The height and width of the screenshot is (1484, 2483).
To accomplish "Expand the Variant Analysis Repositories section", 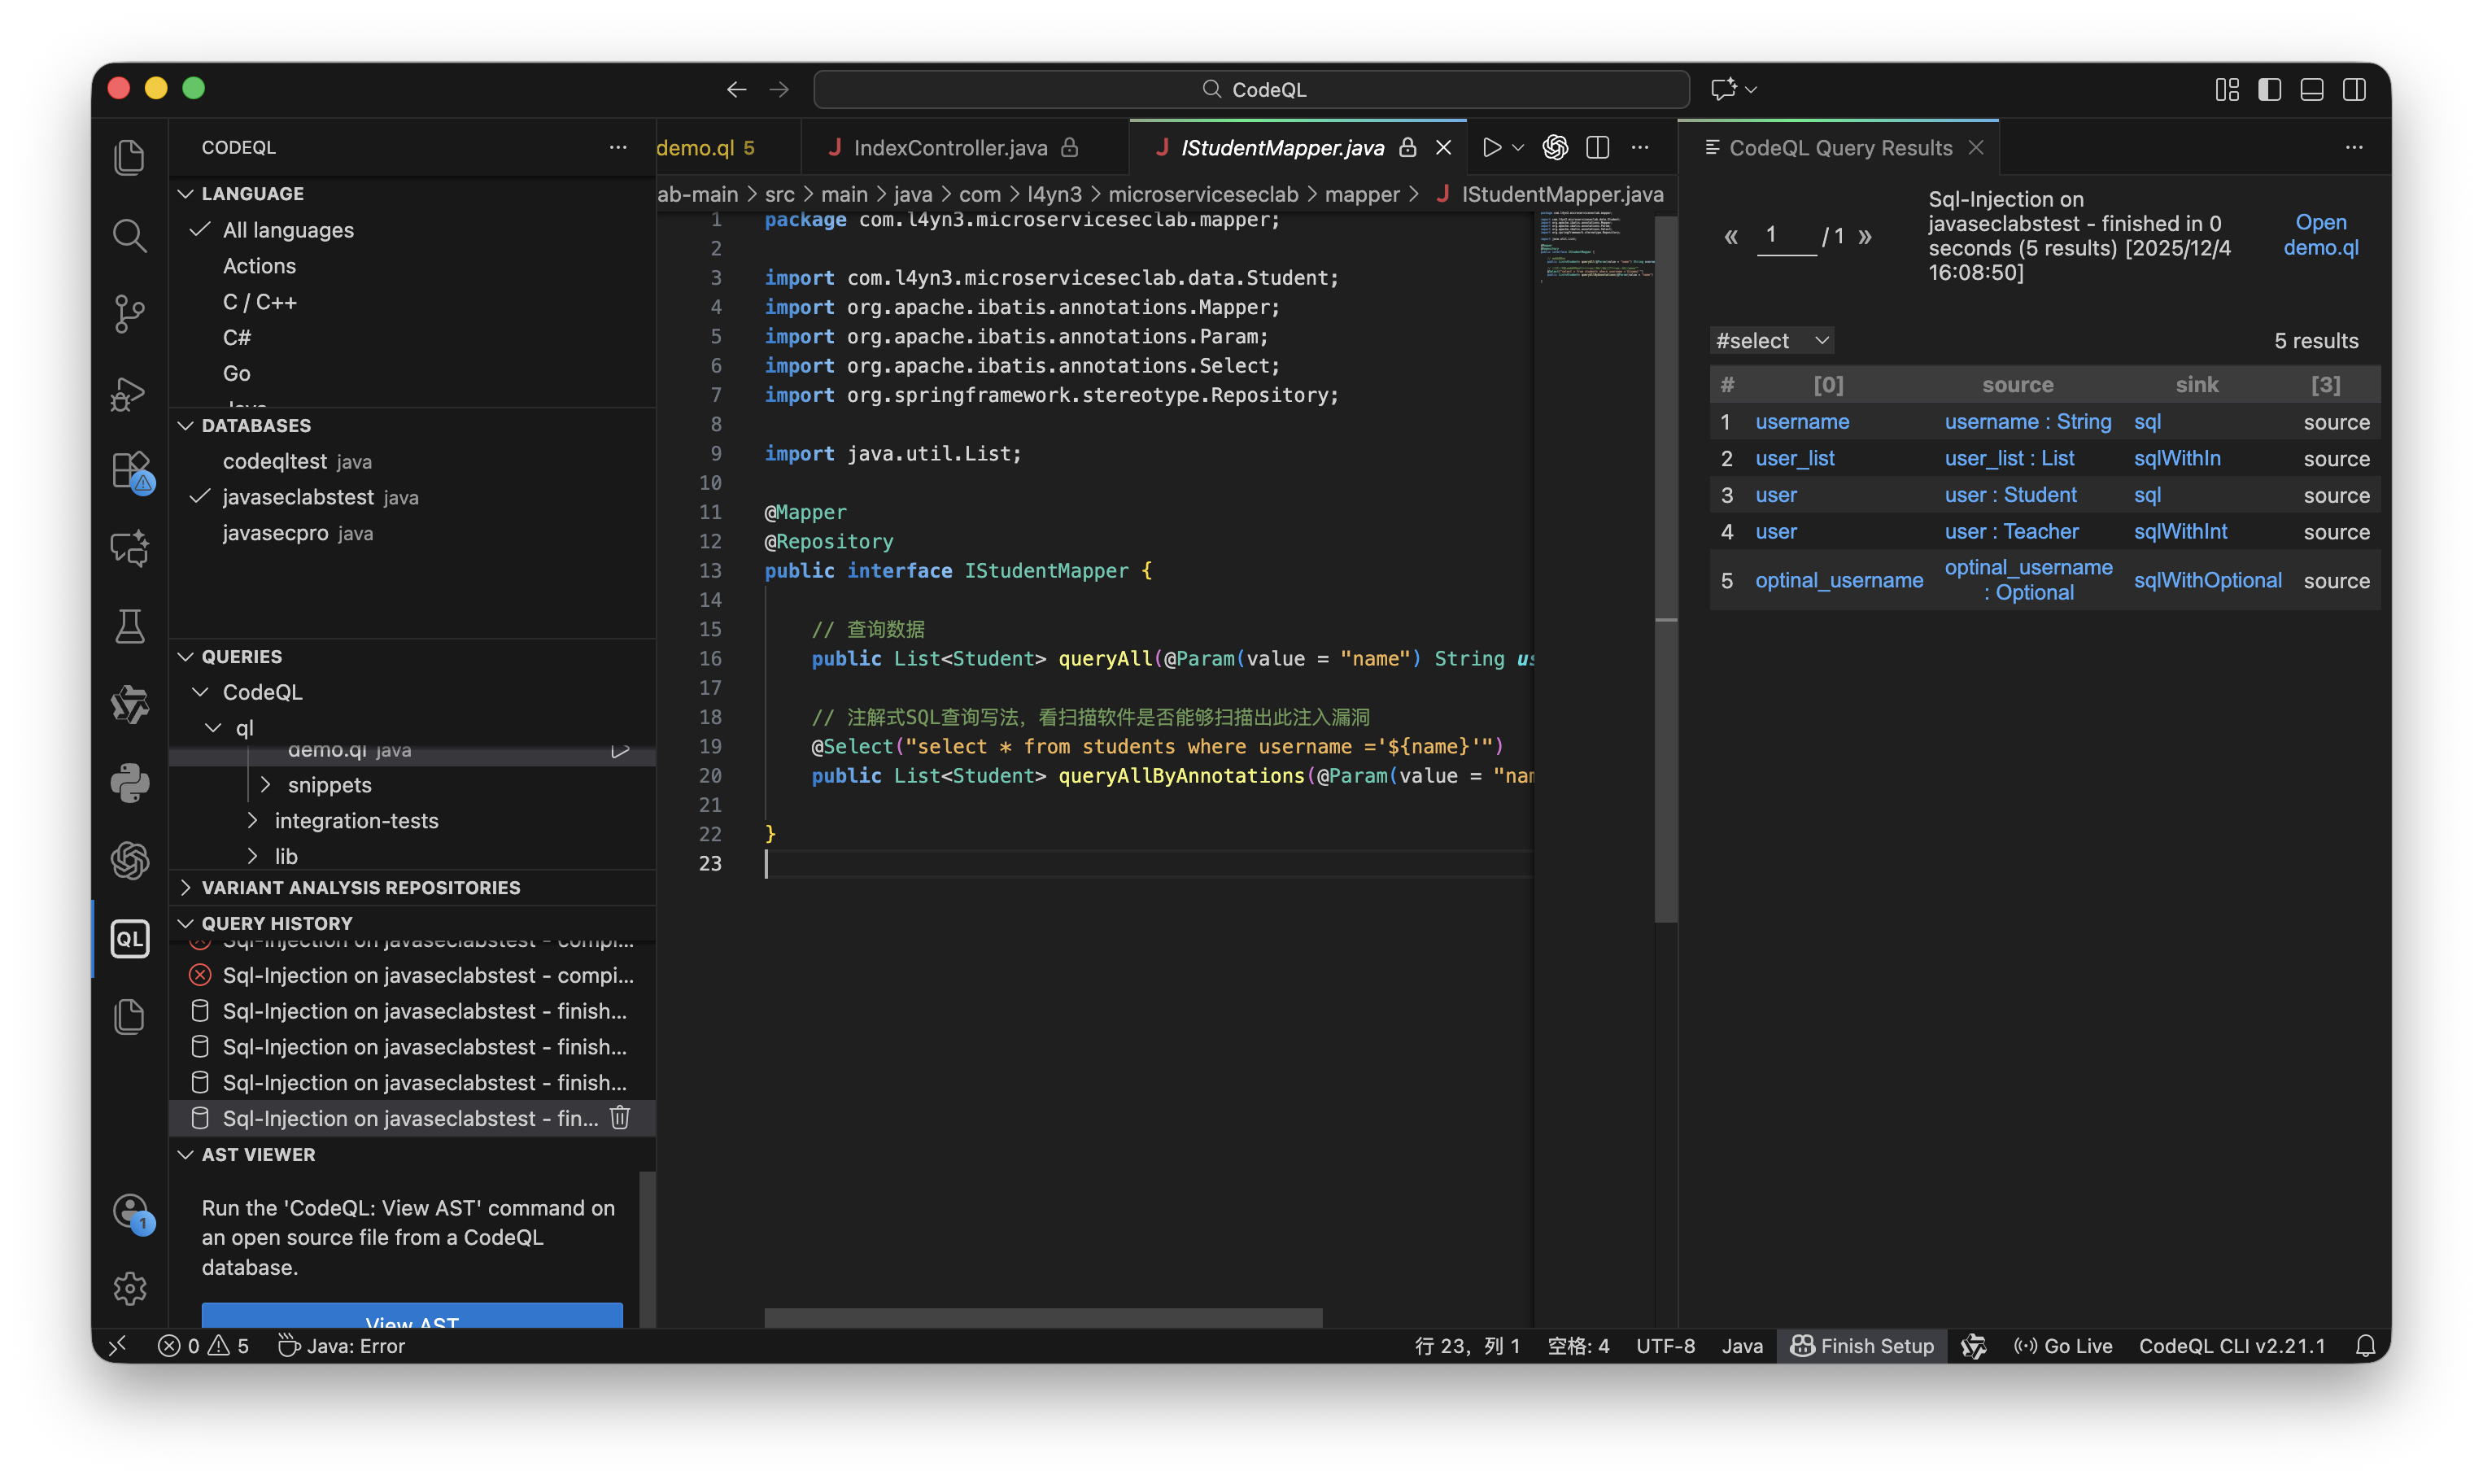I will (360, 888).
